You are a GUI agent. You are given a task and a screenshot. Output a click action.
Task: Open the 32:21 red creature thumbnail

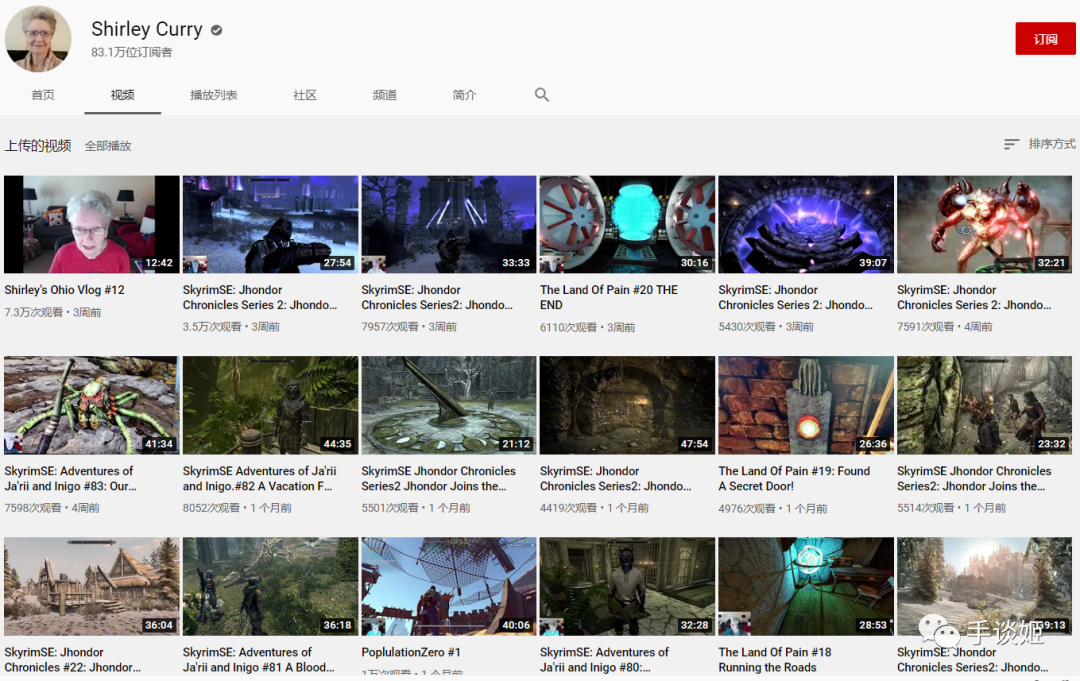point(984,224)
